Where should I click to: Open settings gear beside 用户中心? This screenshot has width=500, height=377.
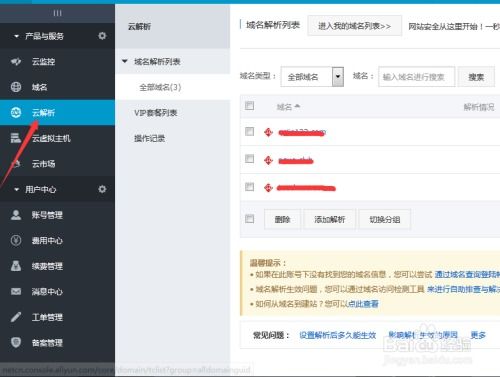102,189
